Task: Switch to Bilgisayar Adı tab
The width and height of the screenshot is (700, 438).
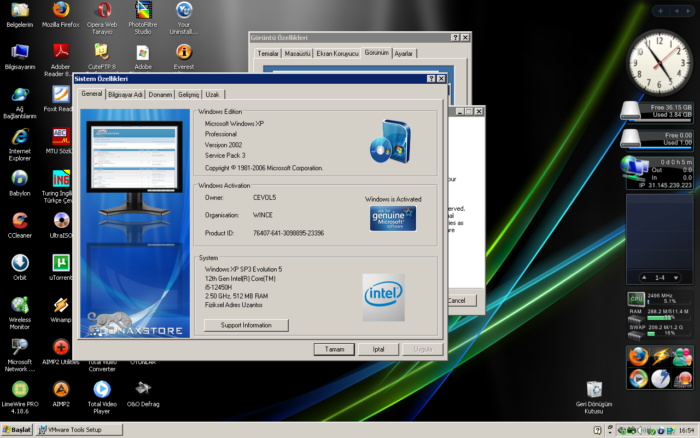Action: 125,95
